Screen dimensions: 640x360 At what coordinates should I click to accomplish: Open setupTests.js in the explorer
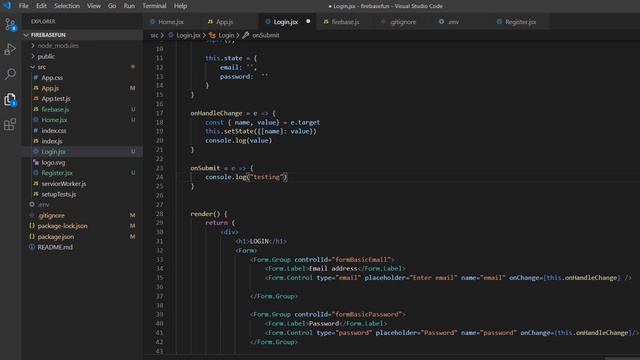tap(82, 194)
